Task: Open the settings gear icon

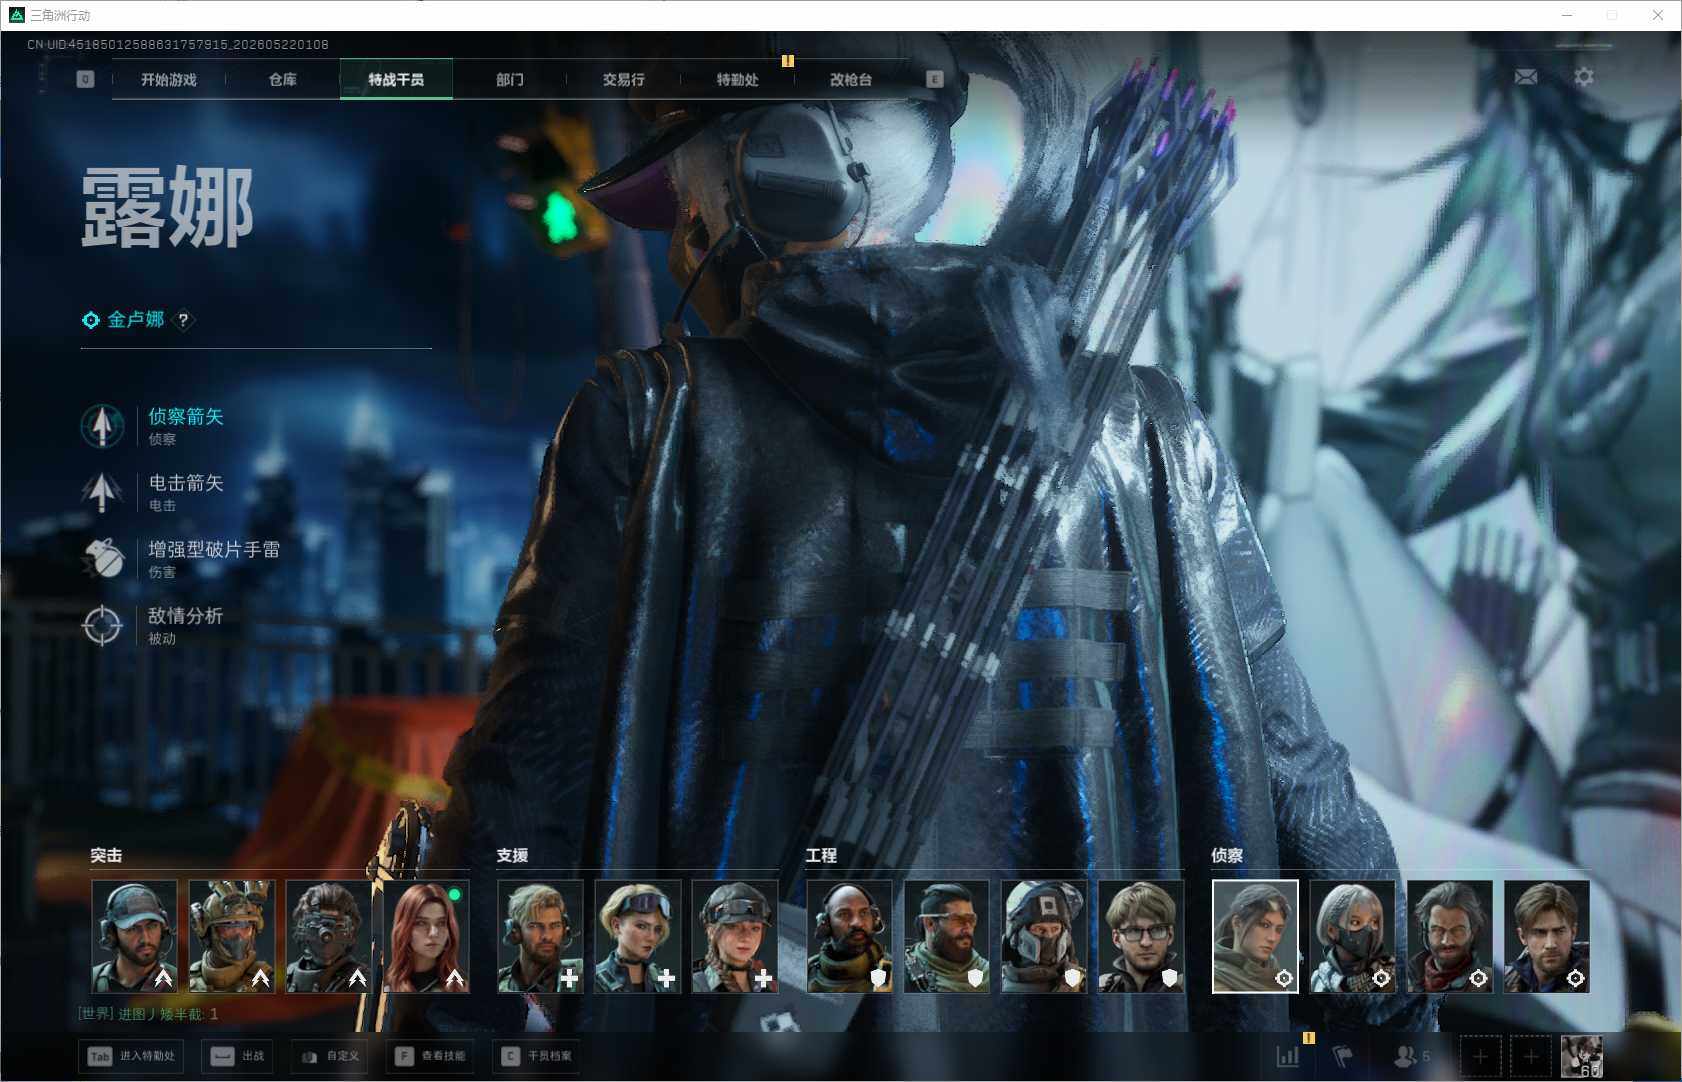Action: 1584,77
